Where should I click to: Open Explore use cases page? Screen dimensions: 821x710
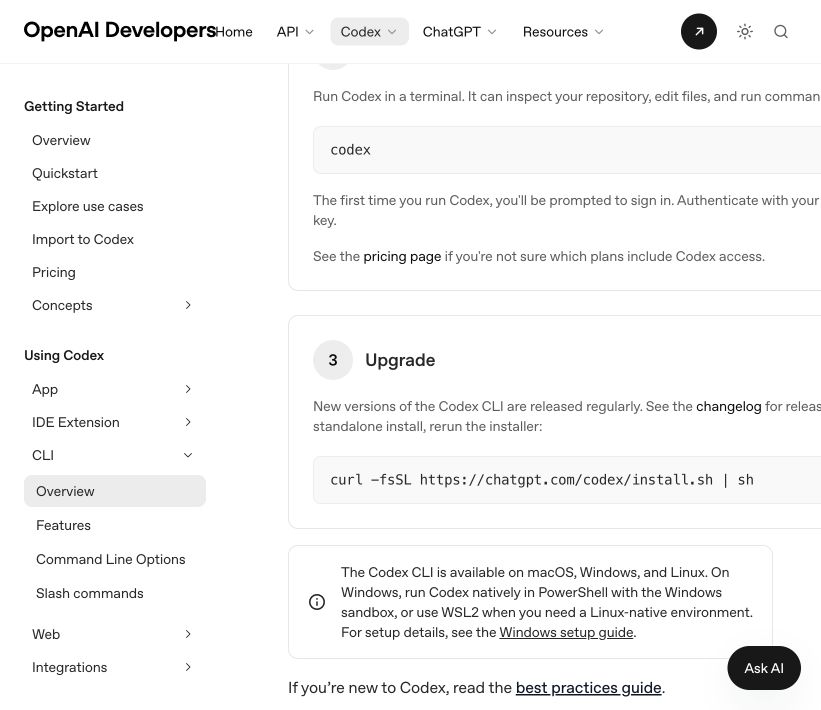pos(87,206)
